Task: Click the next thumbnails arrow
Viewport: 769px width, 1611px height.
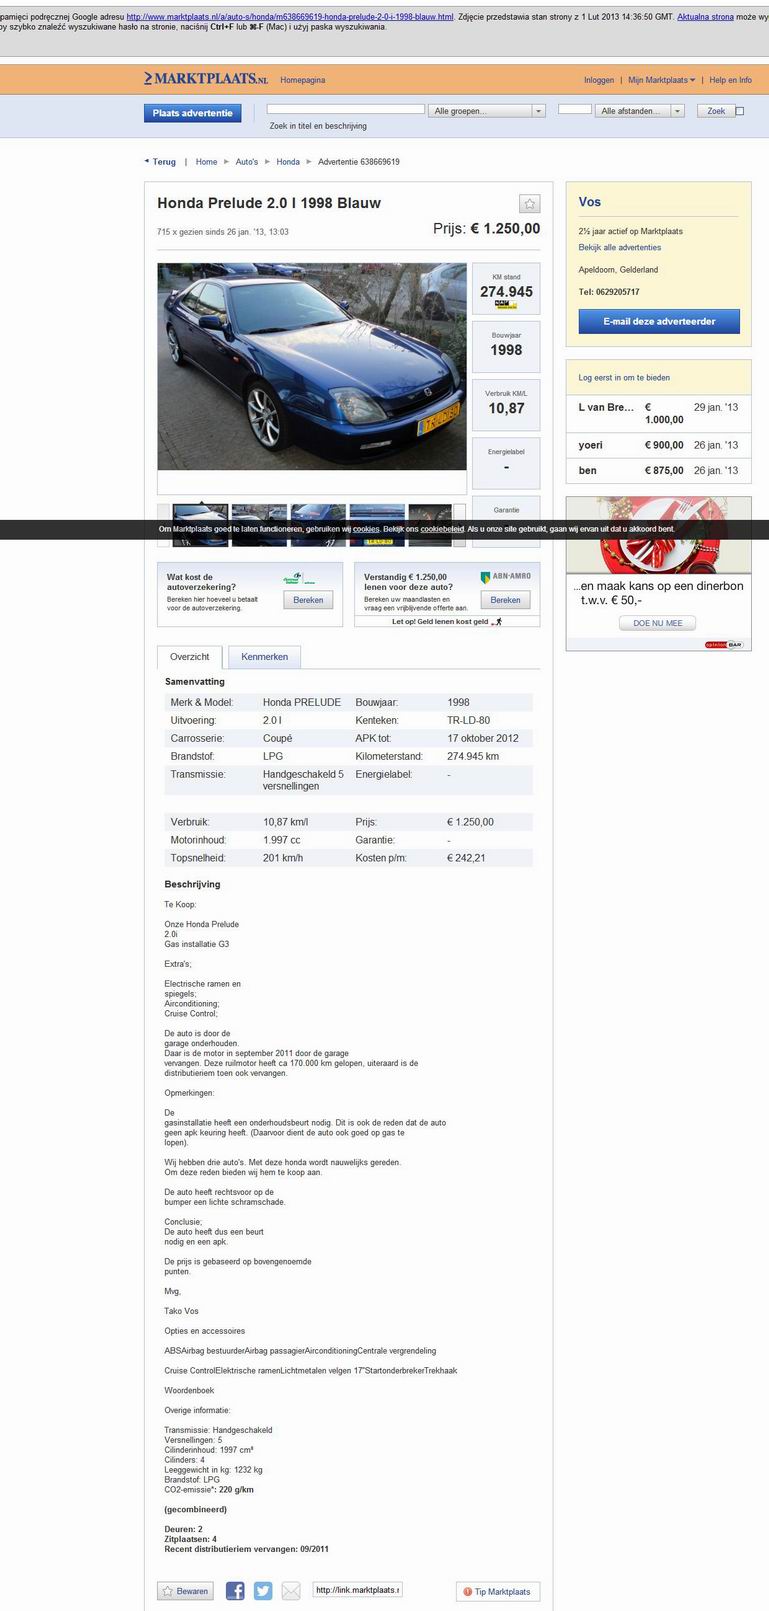Action: coord(460,525)
